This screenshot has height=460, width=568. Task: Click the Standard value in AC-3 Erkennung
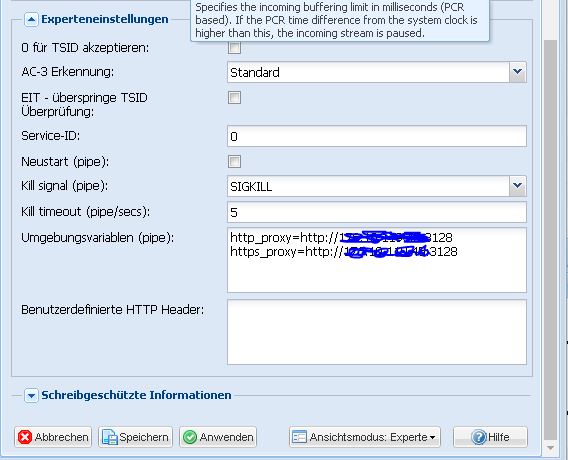coord(255,72)
